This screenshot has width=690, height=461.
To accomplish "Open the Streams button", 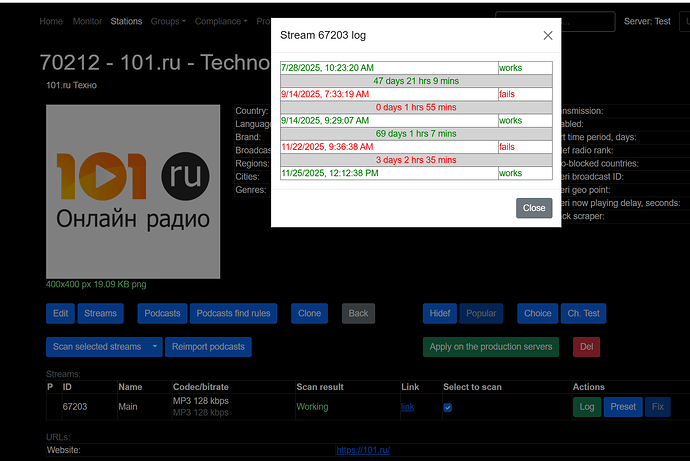I will pos(100,313).
